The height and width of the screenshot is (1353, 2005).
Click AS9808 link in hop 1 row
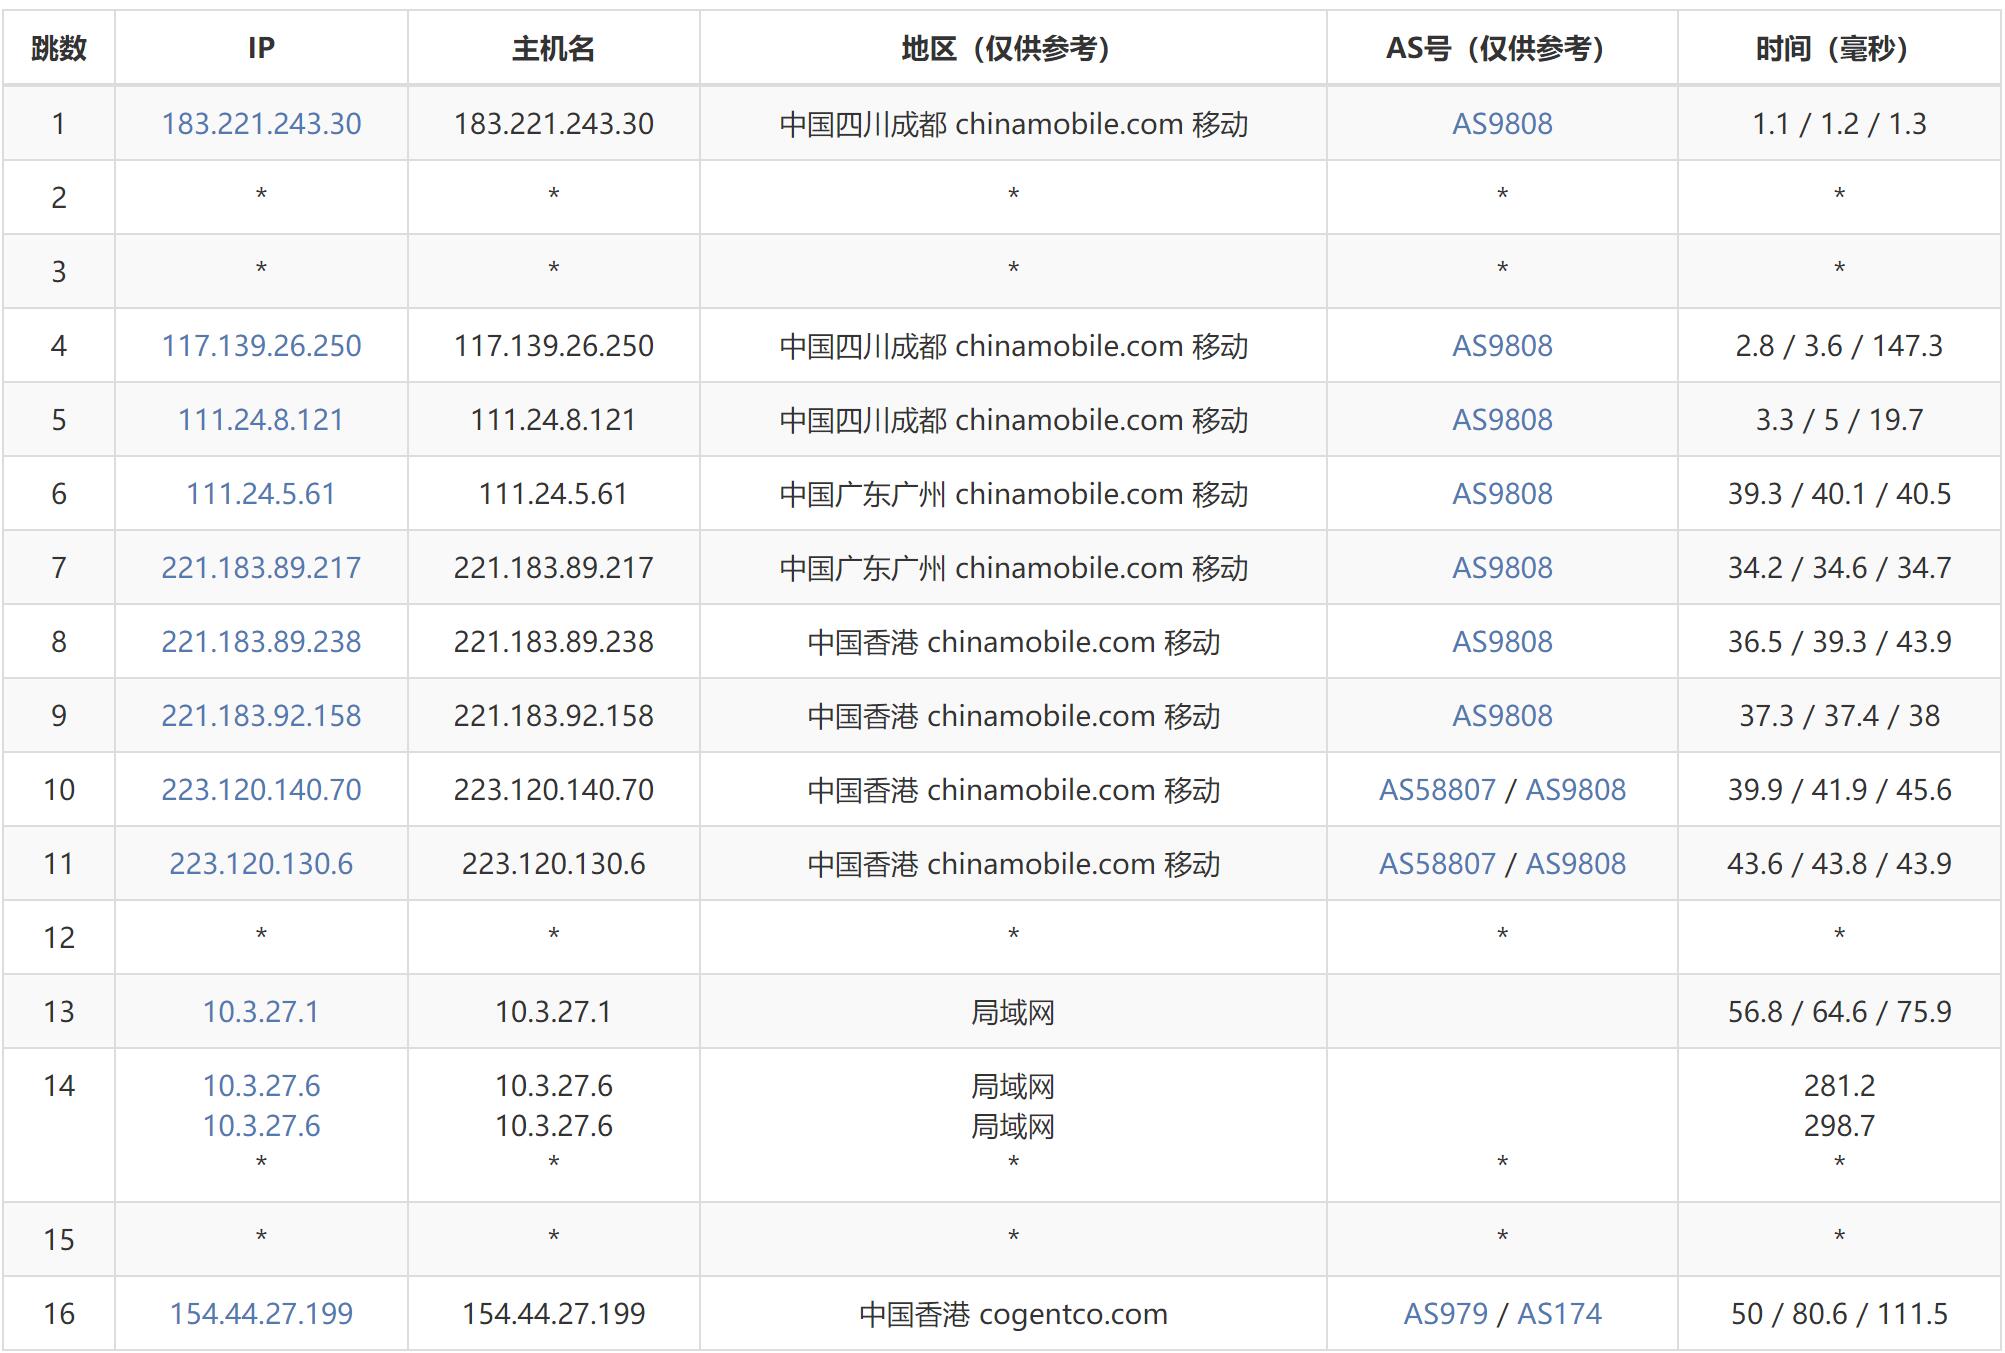pos(1502,124)
